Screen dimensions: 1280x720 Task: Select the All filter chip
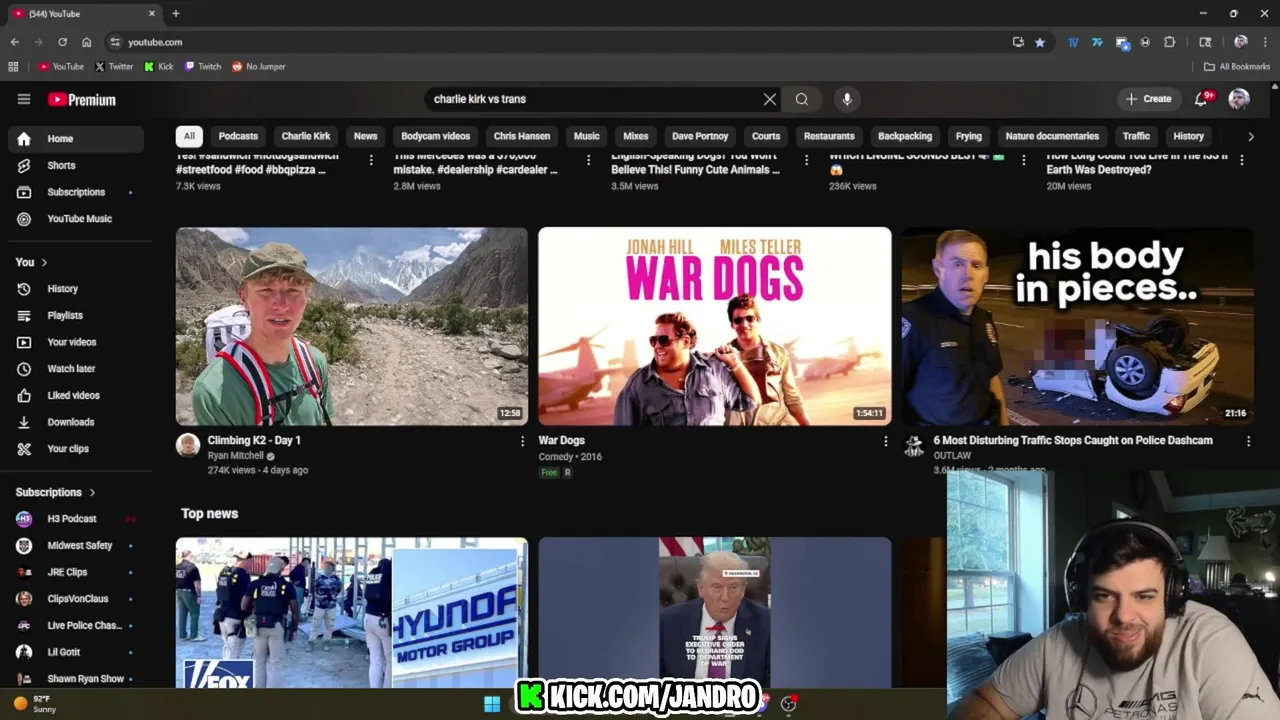pos(189,136)
